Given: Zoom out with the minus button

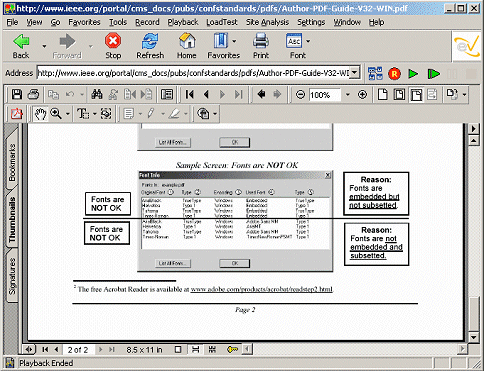Looking at the screenshot, I should coord(300,95).
